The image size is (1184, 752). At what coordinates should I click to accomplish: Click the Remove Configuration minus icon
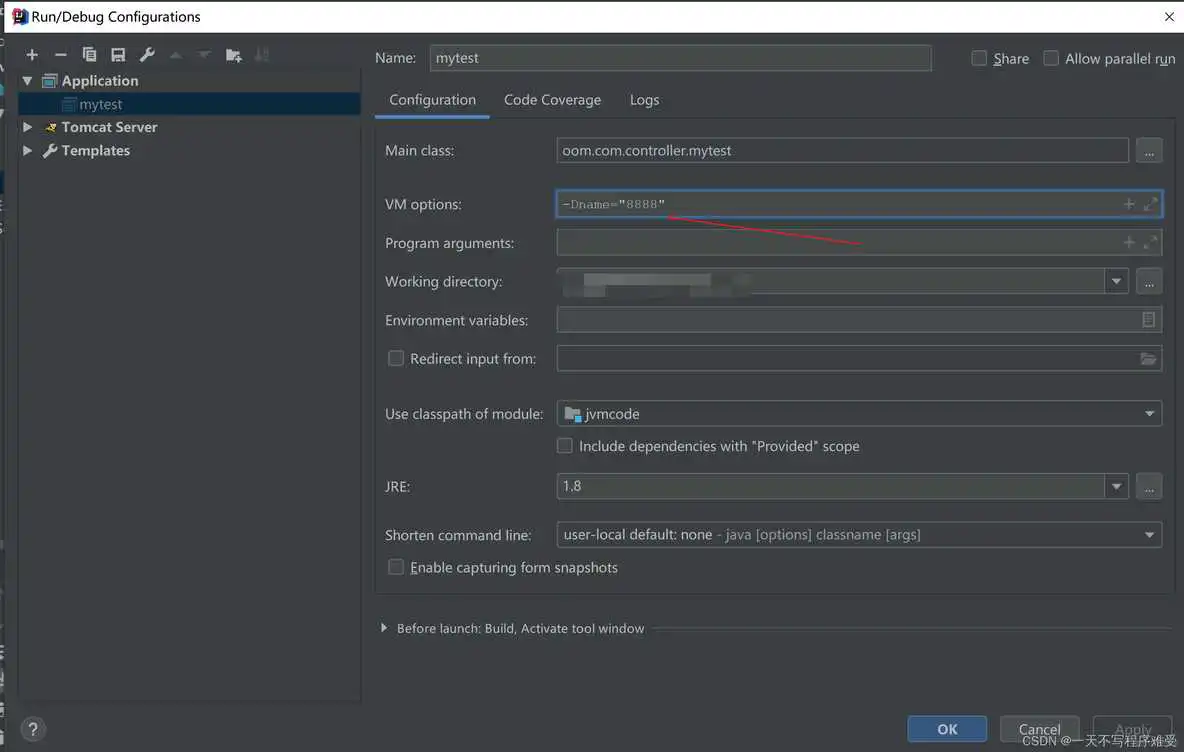point(61,55)
